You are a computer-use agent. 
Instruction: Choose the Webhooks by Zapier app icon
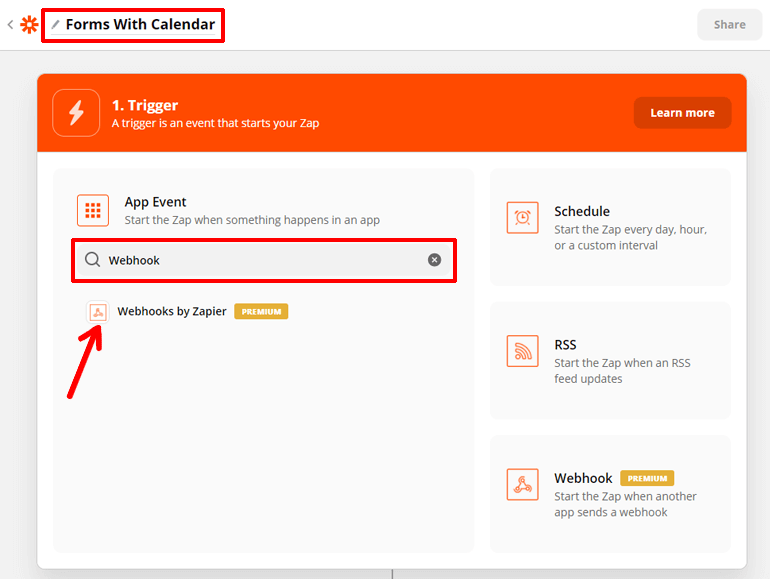coord(98,312)
